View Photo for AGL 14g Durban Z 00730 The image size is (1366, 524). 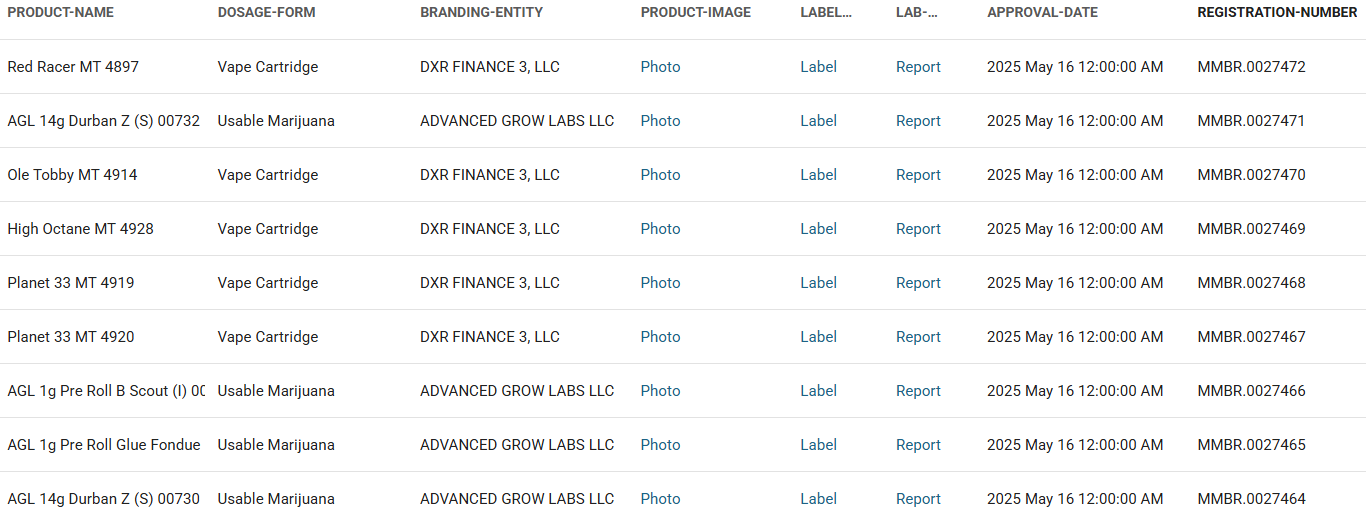click(660, 499)
